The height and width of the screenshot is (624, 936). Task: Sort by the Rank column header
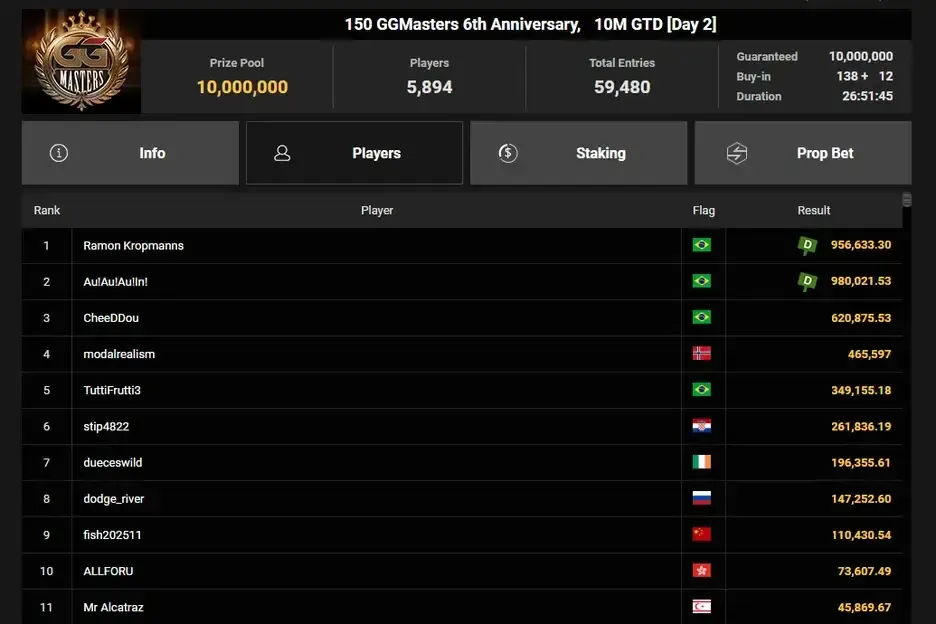pos(47,211)
